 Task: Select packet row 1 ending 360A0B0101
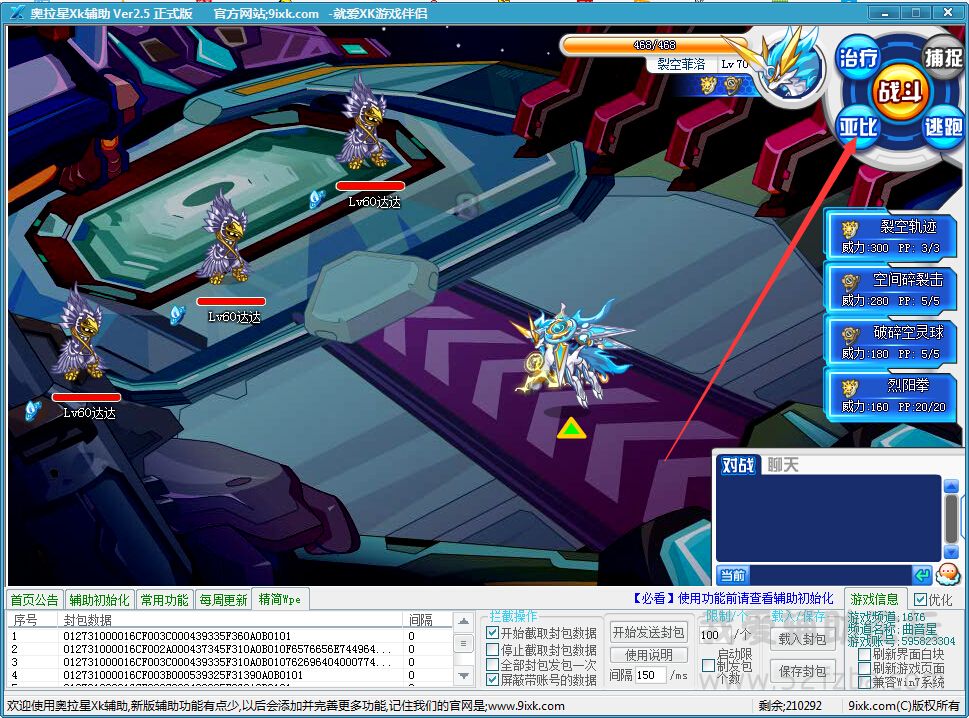230,636
